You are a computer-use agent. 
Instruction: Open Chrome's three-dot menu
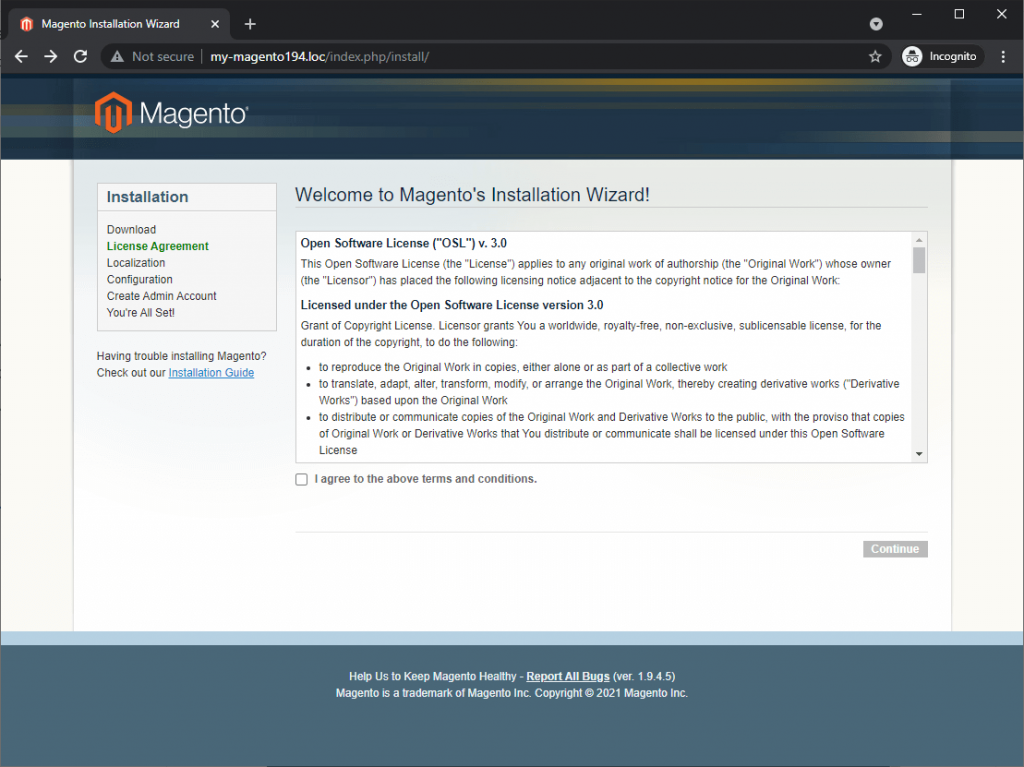(x=1003, y=57)
